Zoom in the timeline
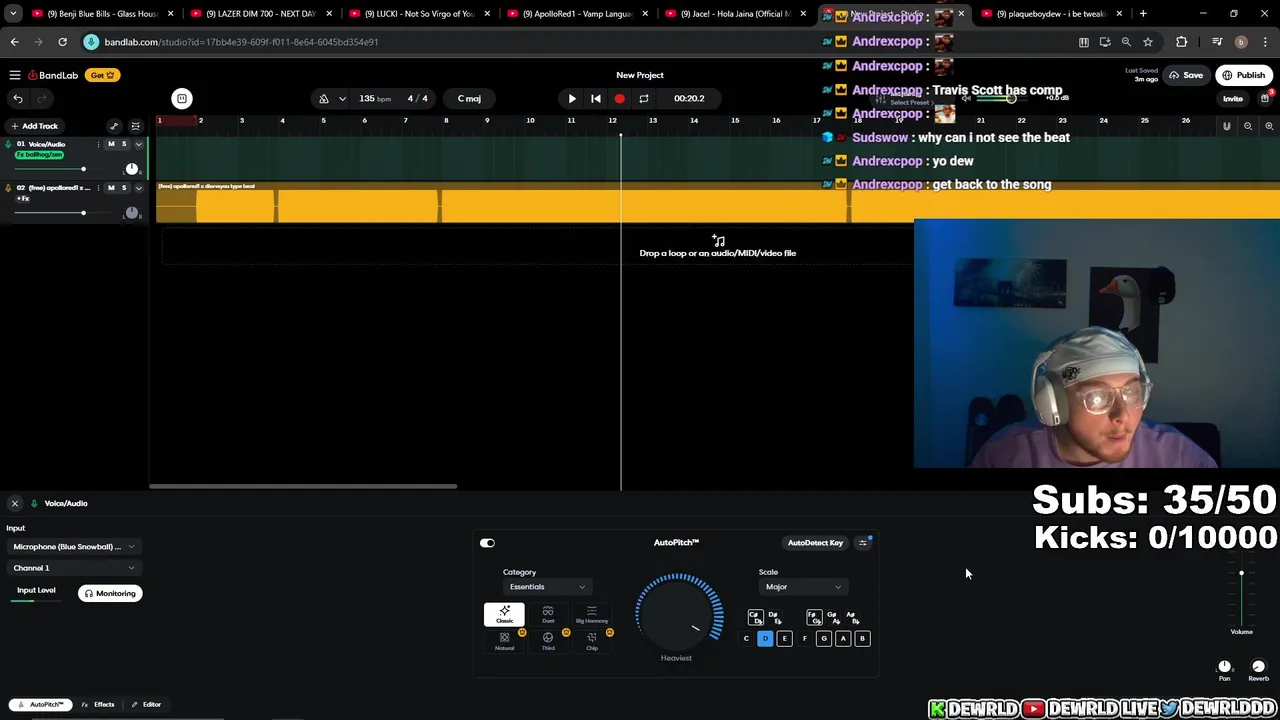 [1269, 126]
